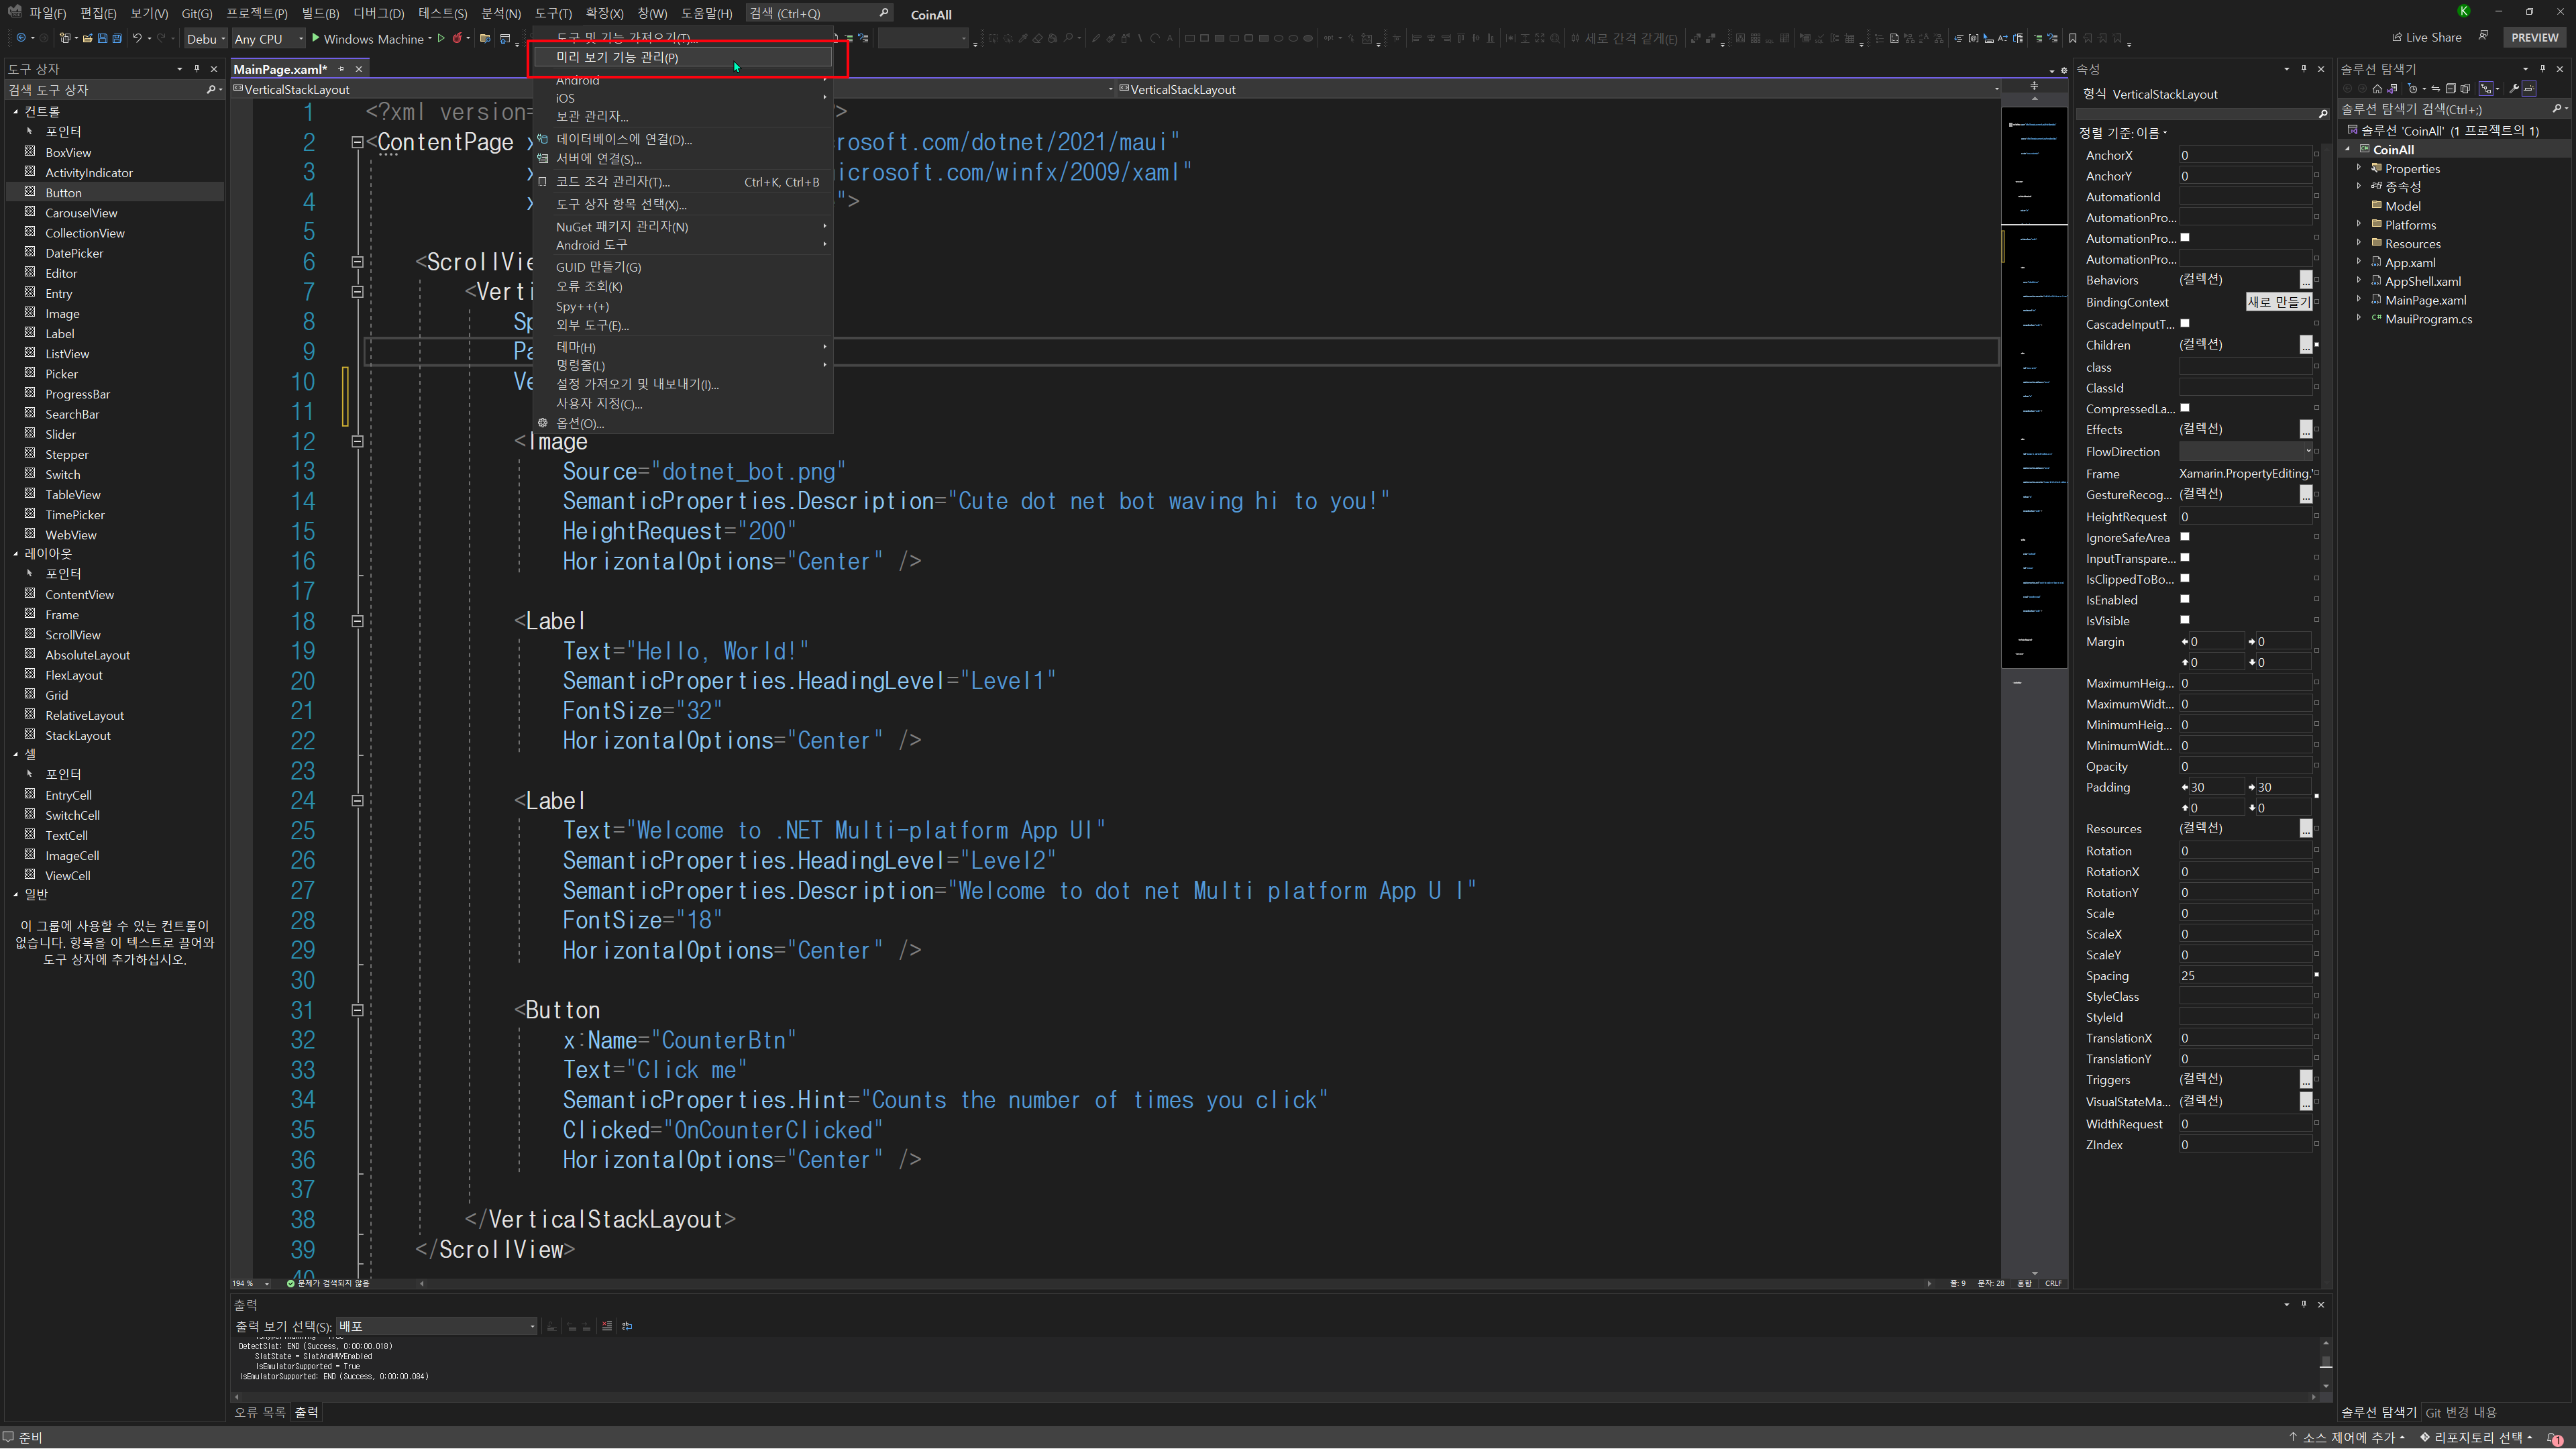Toggle the IsEnabled checkbox in properties
Image resolution: width=2576 pixels, height=1449 pixels.
[2184, 599]
